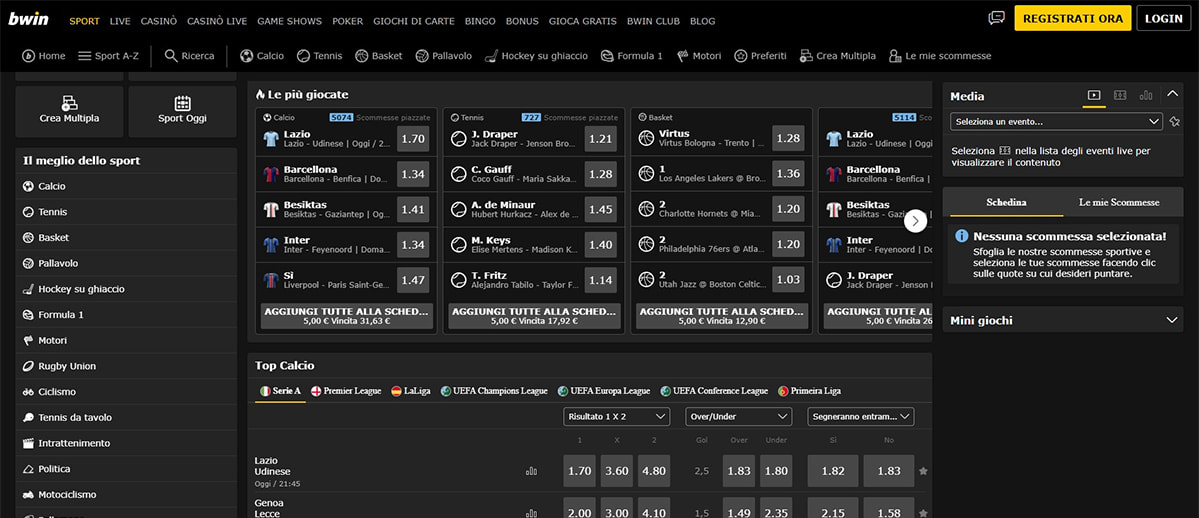This screenshot has height=518, width=1199.
Task: Open Sport A-Z menu
Action: point(109,56)
